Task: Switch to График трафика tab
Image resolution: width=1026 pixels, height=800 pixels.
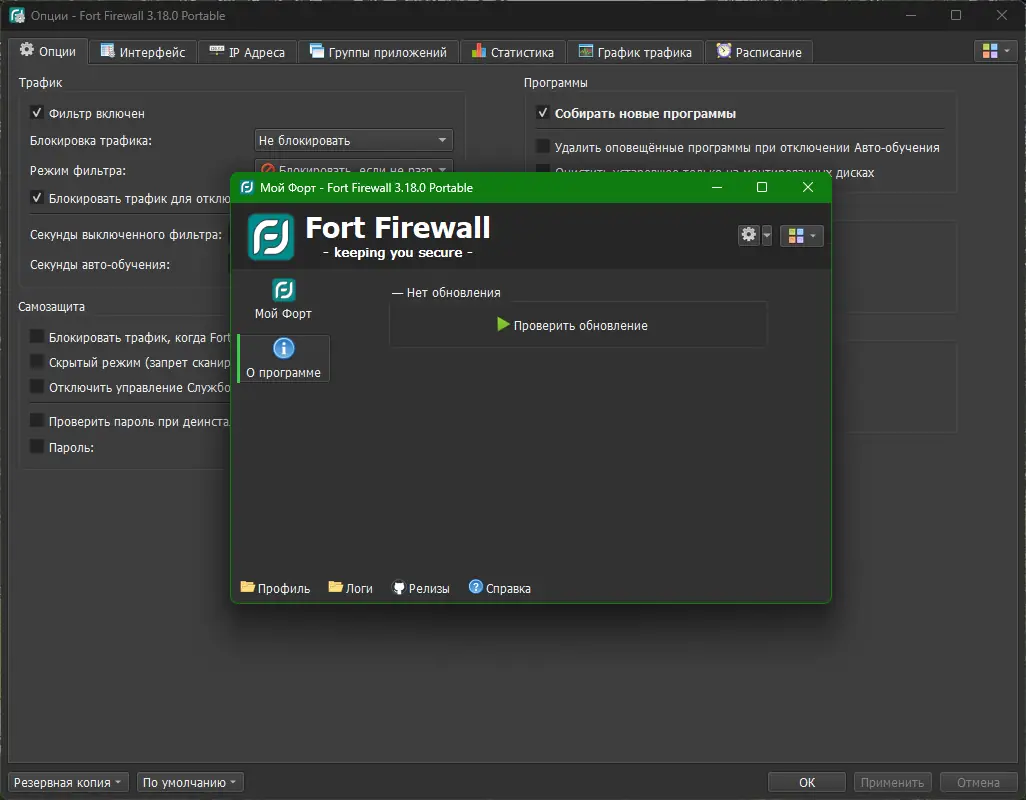Action: point(635,52)
